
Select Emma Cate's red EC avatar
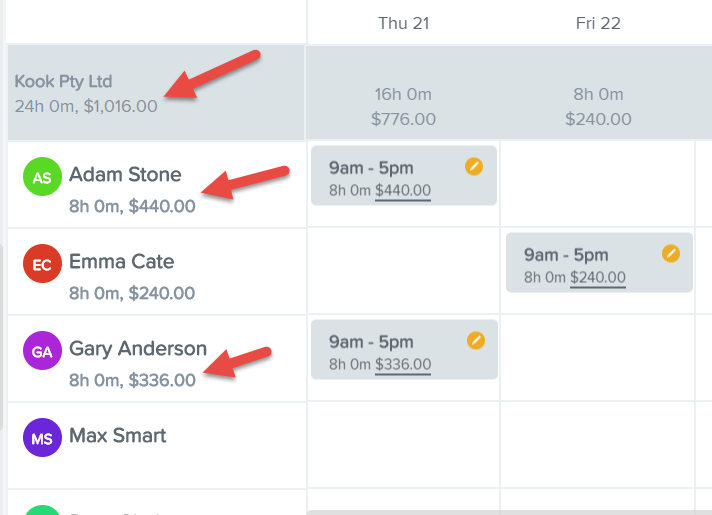[x=42, y=264]
